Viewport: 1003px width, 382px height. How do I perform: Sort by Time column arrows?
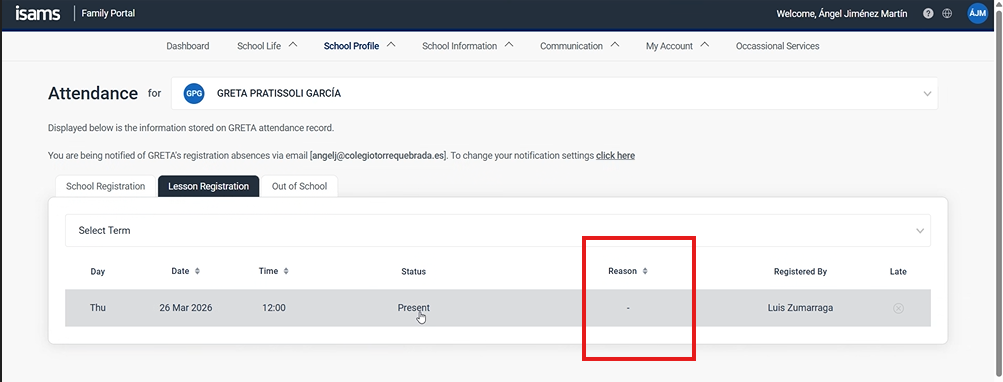tap(286, 271)
